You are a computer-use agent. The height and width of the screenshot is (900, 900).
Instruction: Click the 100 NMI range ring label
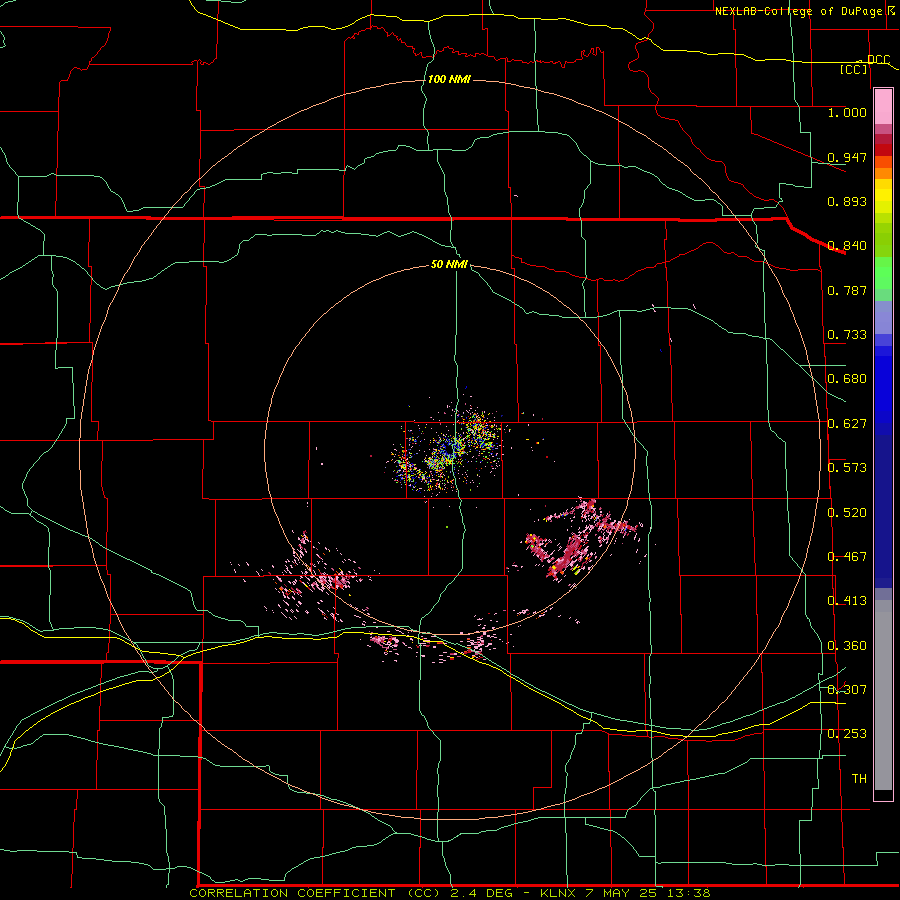click(x=449, y=79)
